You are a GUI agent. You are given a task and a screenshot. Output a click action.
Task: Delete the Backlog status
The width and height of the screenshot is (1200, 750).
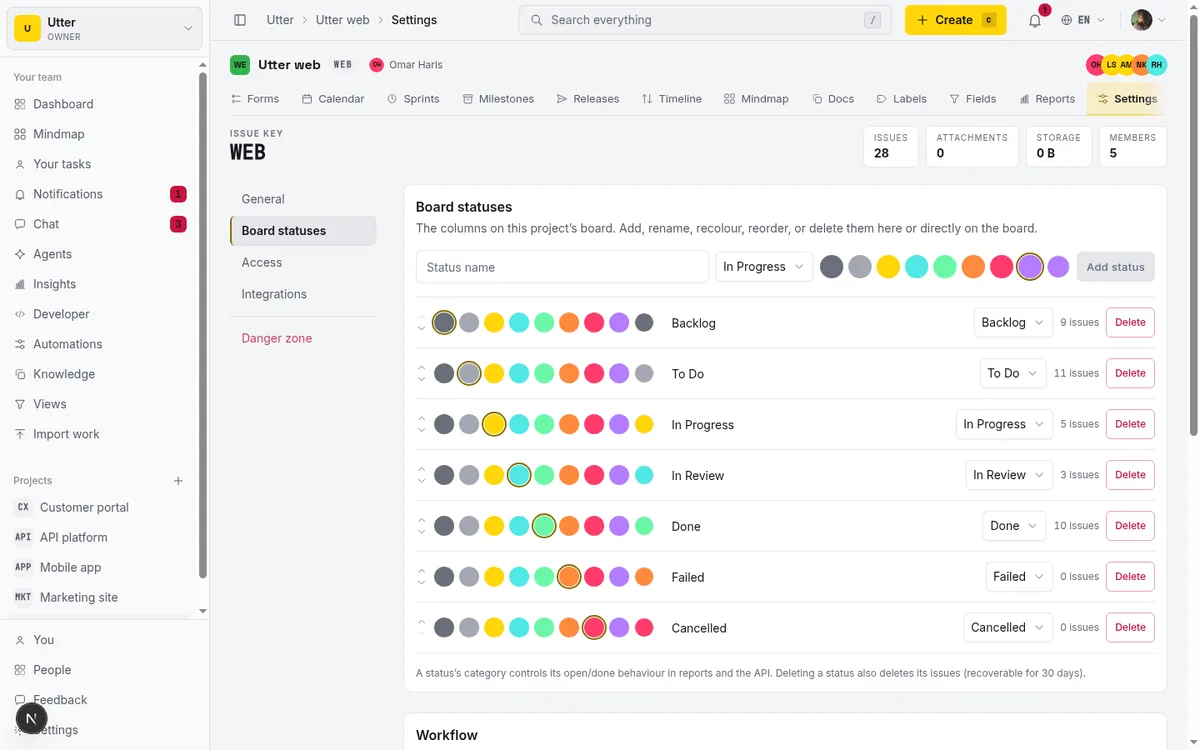[1130, 323]
